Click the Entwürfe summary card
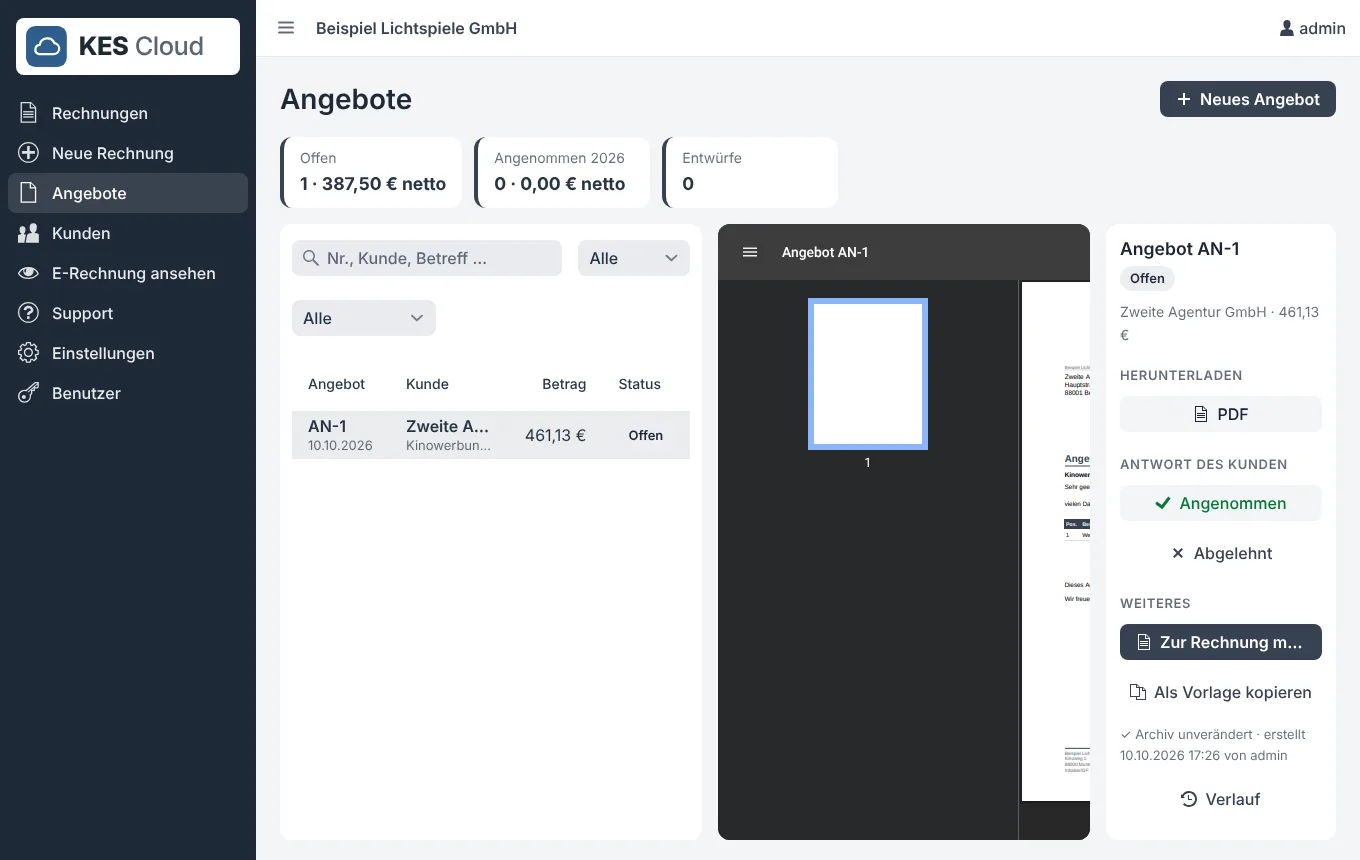1360x860 pixels. (750, 172)
